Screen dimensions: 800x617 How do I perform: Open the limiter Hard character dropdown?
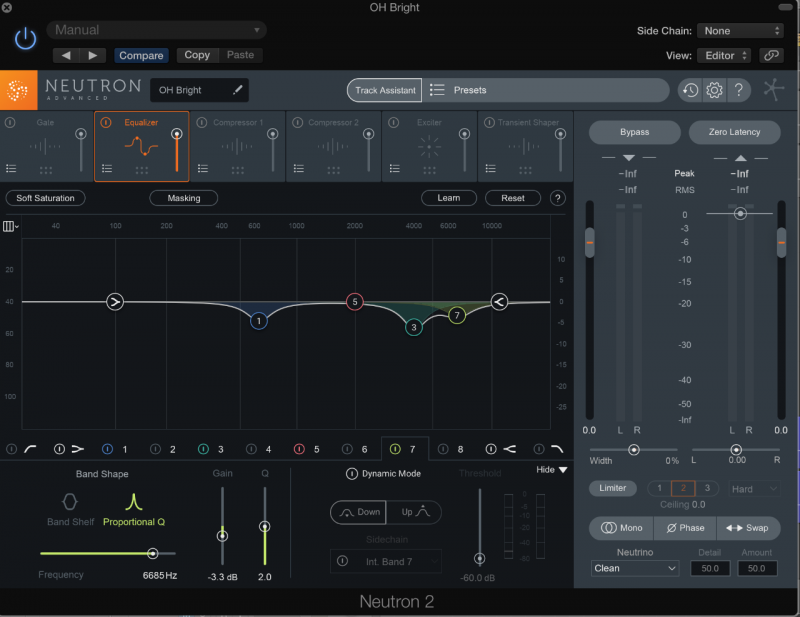tap(754, 489)
